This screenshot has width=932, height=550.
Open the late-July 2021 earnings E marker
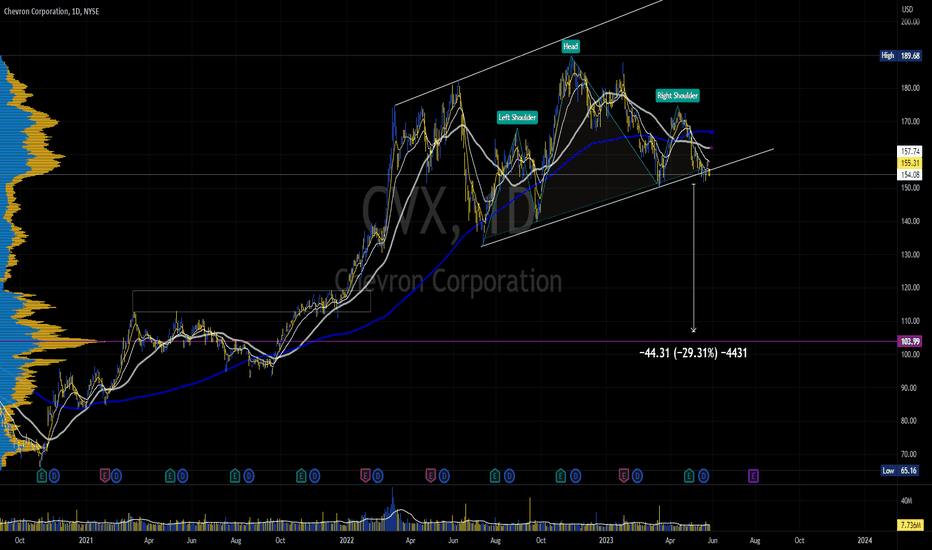pyautogui.click(x=235, y=476)
